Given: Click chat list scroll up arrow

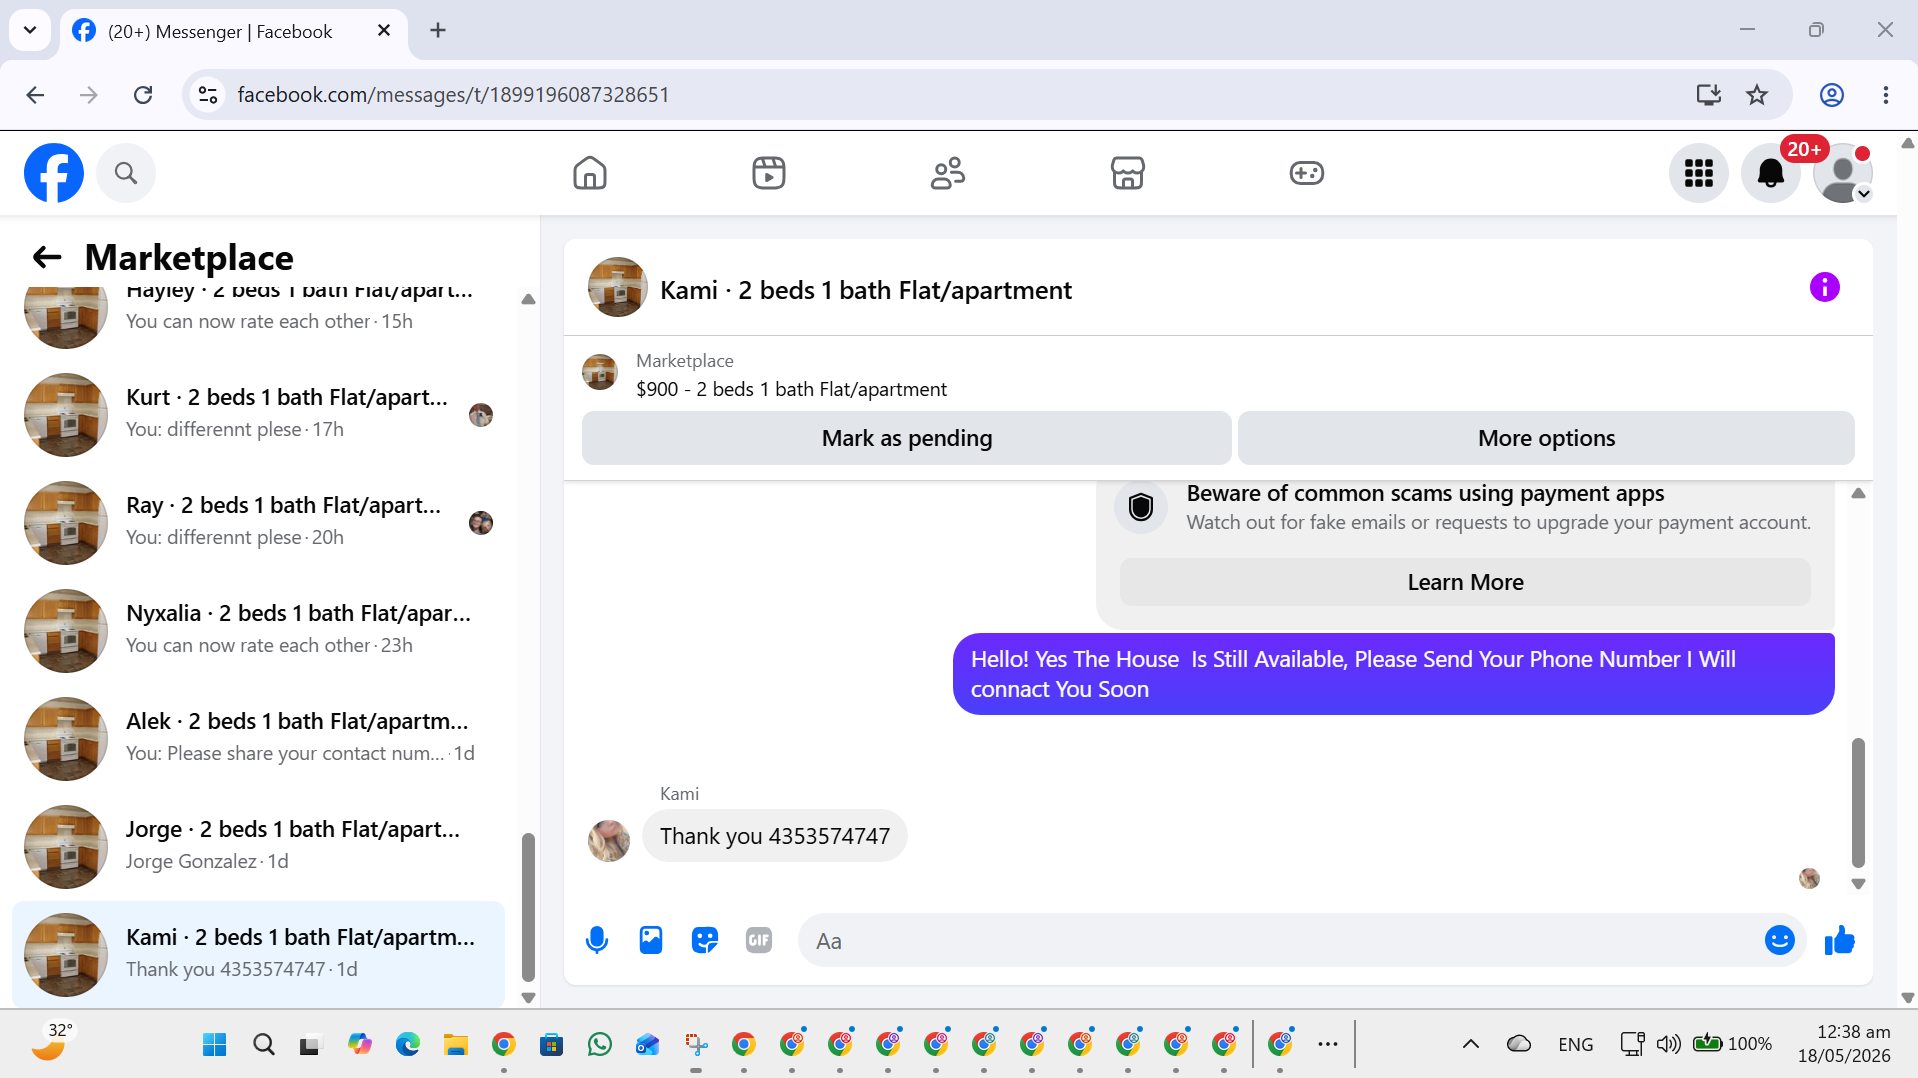Looking at the screenshot, I should (x=528, y=299).
